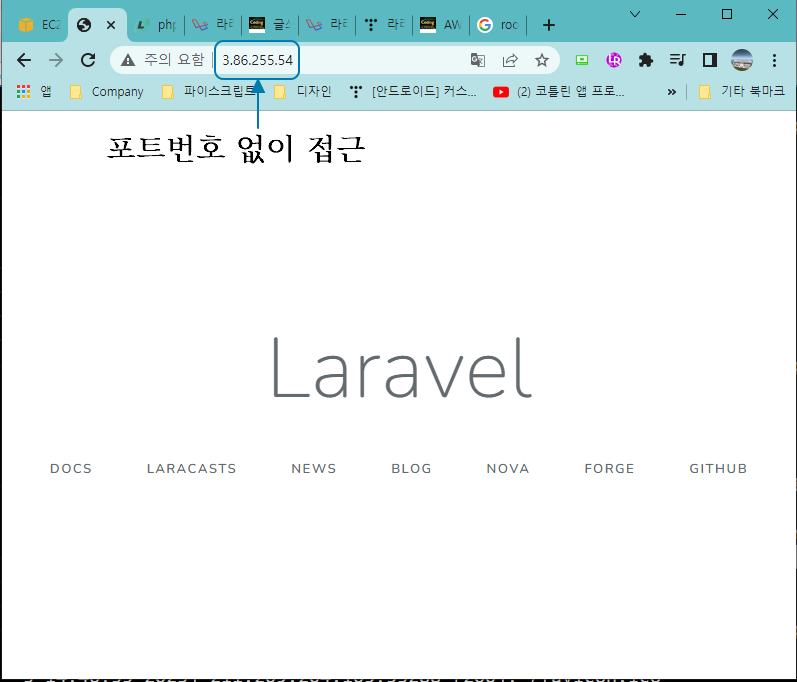Image resolution: width=797 pixels, height=682 pixels.
Task: Open the media controls playlist icon
Action: pyautogui.click(x=678, y=60)
